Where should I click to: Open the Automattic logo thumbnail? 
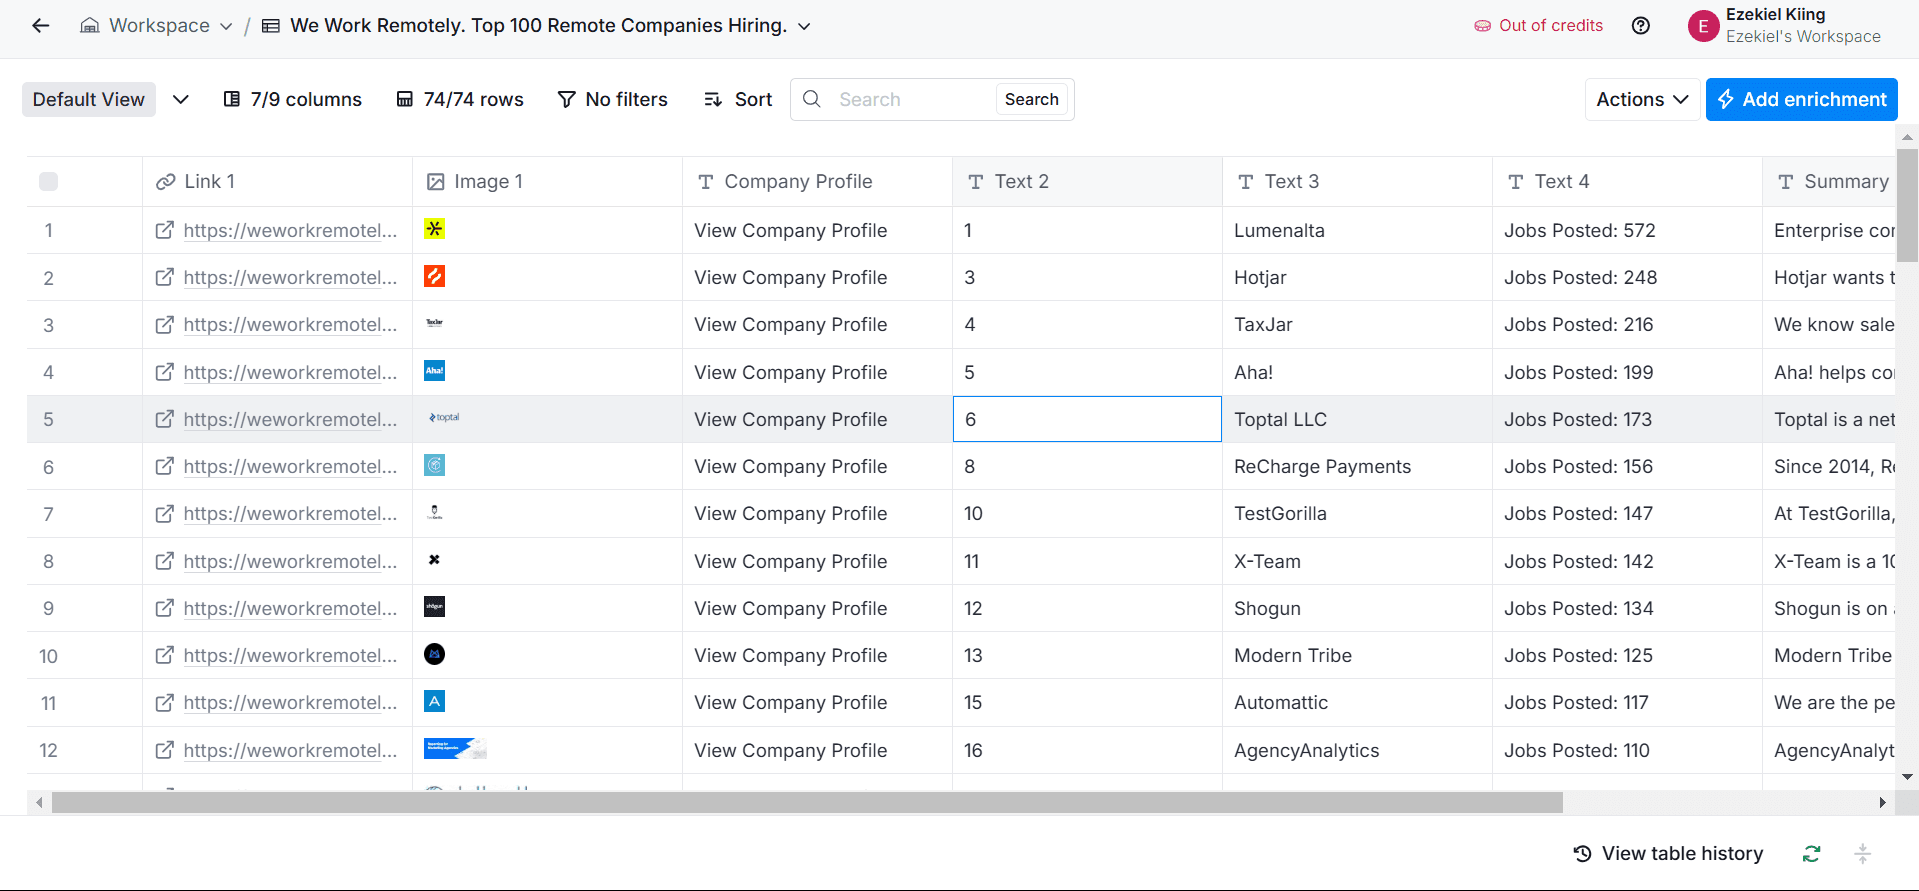click(x=434, y=701)
